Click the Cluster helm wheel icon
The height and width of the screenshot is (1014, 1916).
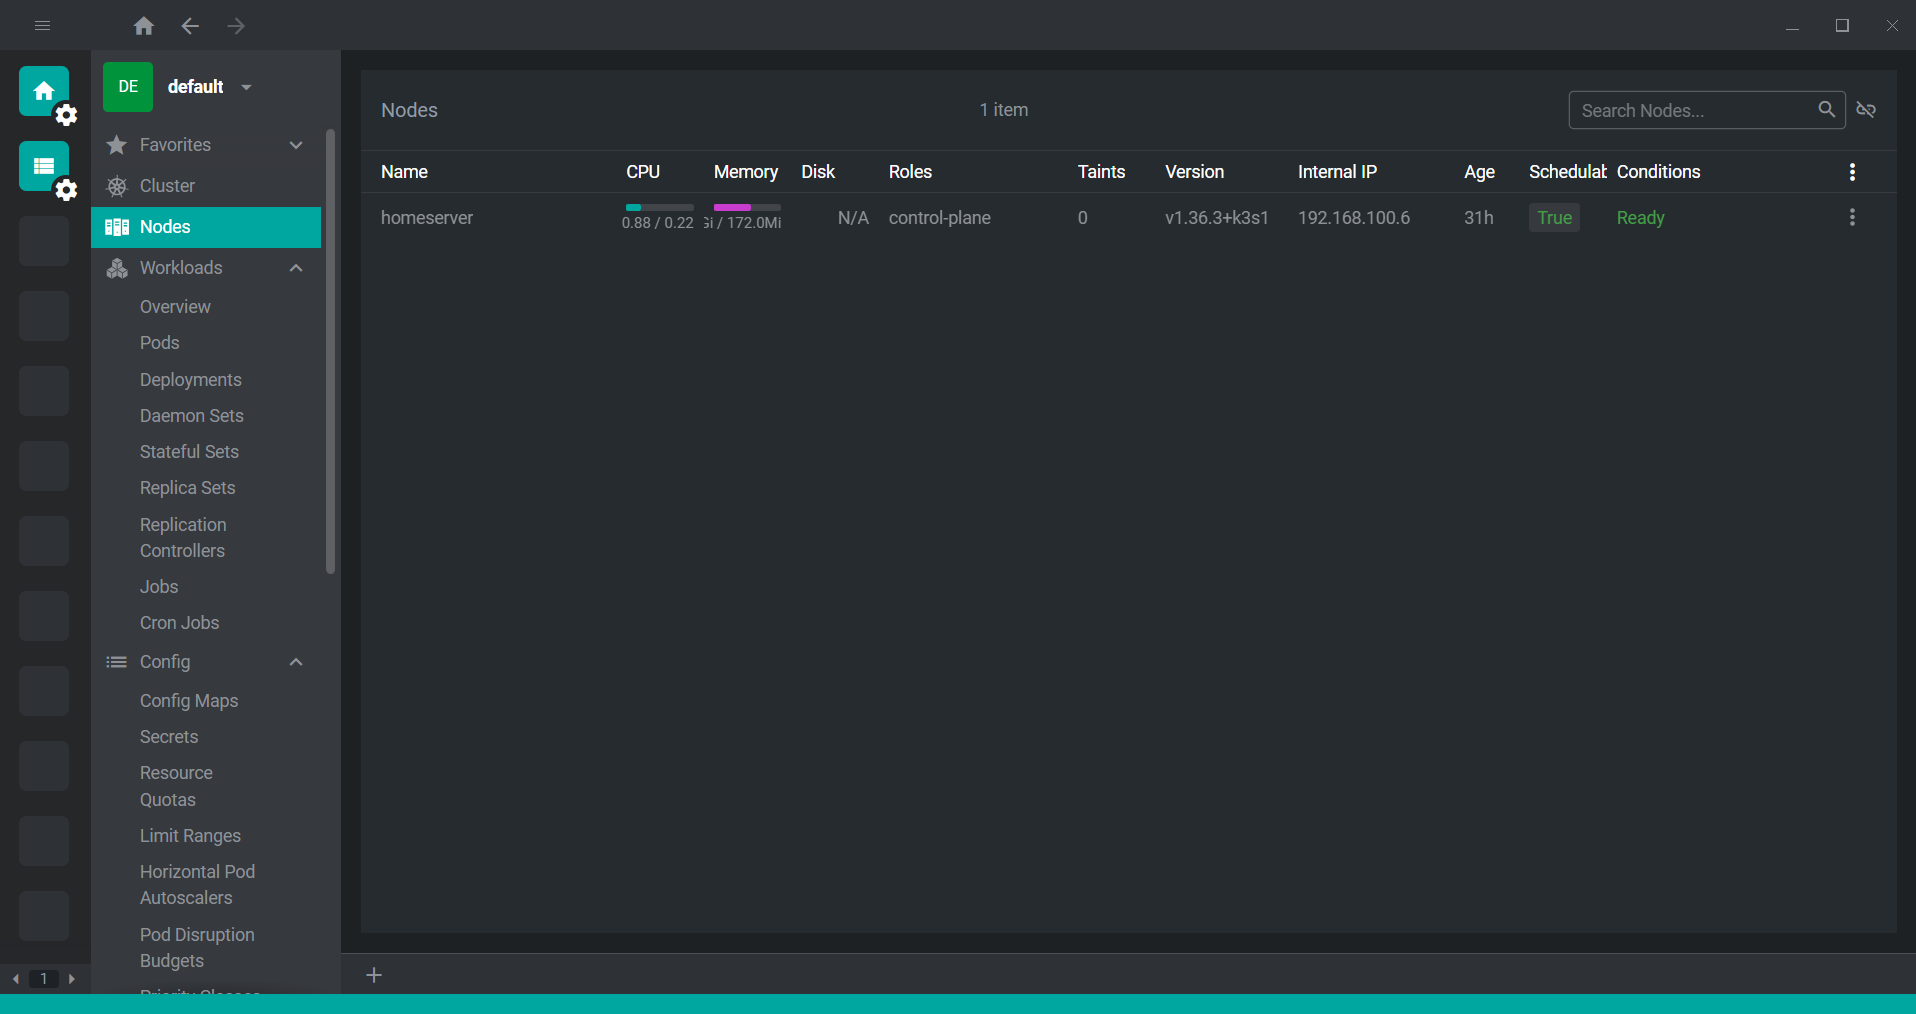click(x=117, y=186)
